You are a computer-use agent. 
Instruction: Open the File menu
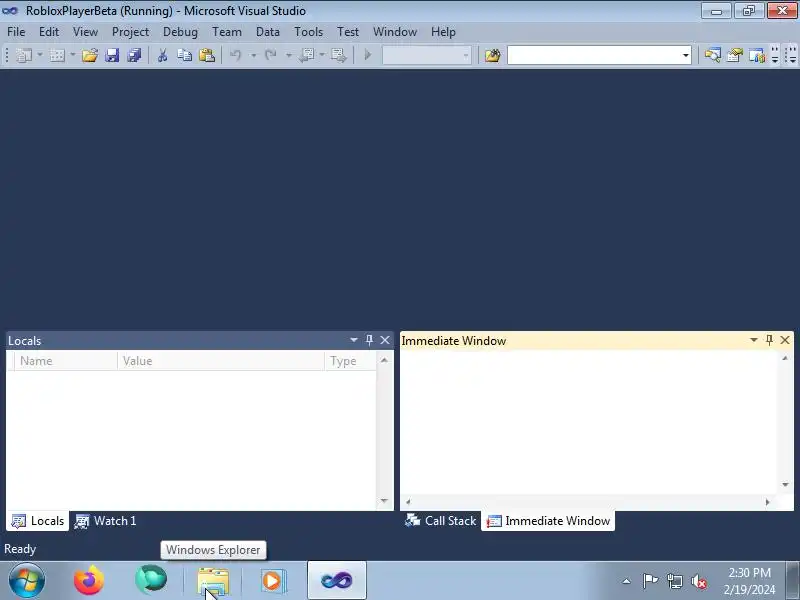pos(16,32)
